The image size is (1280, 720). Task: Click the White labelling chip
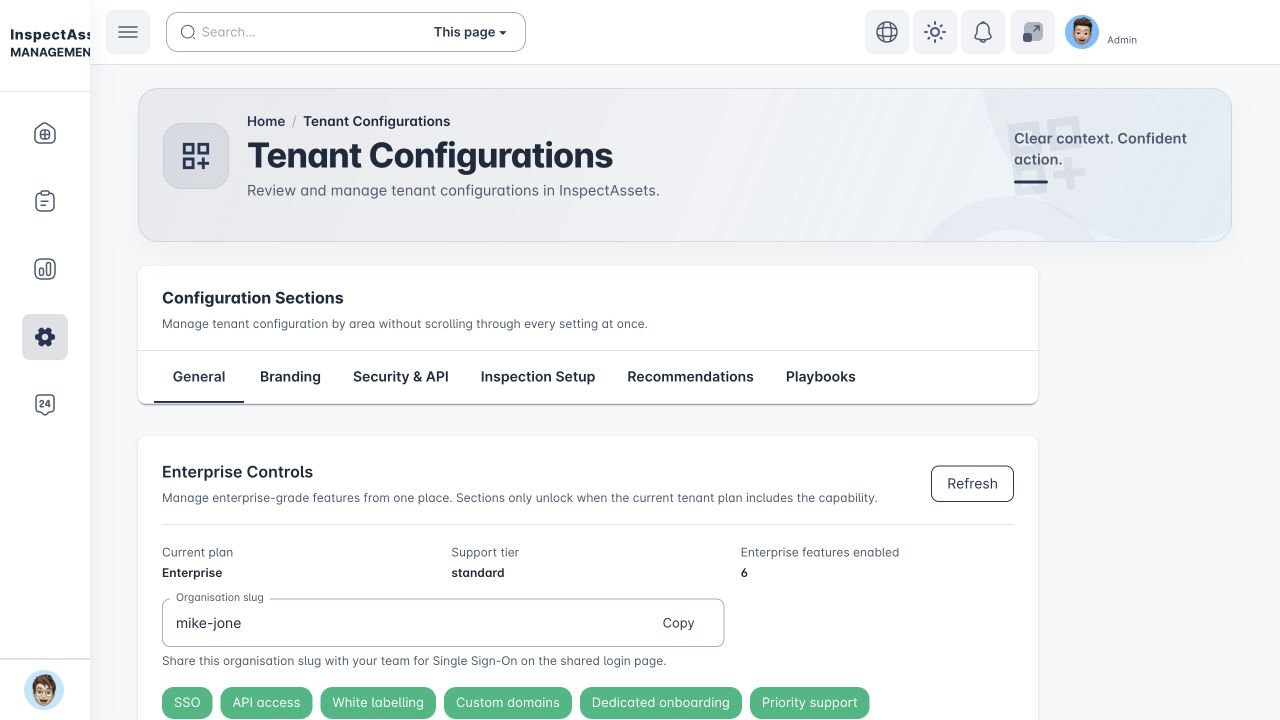378,703
